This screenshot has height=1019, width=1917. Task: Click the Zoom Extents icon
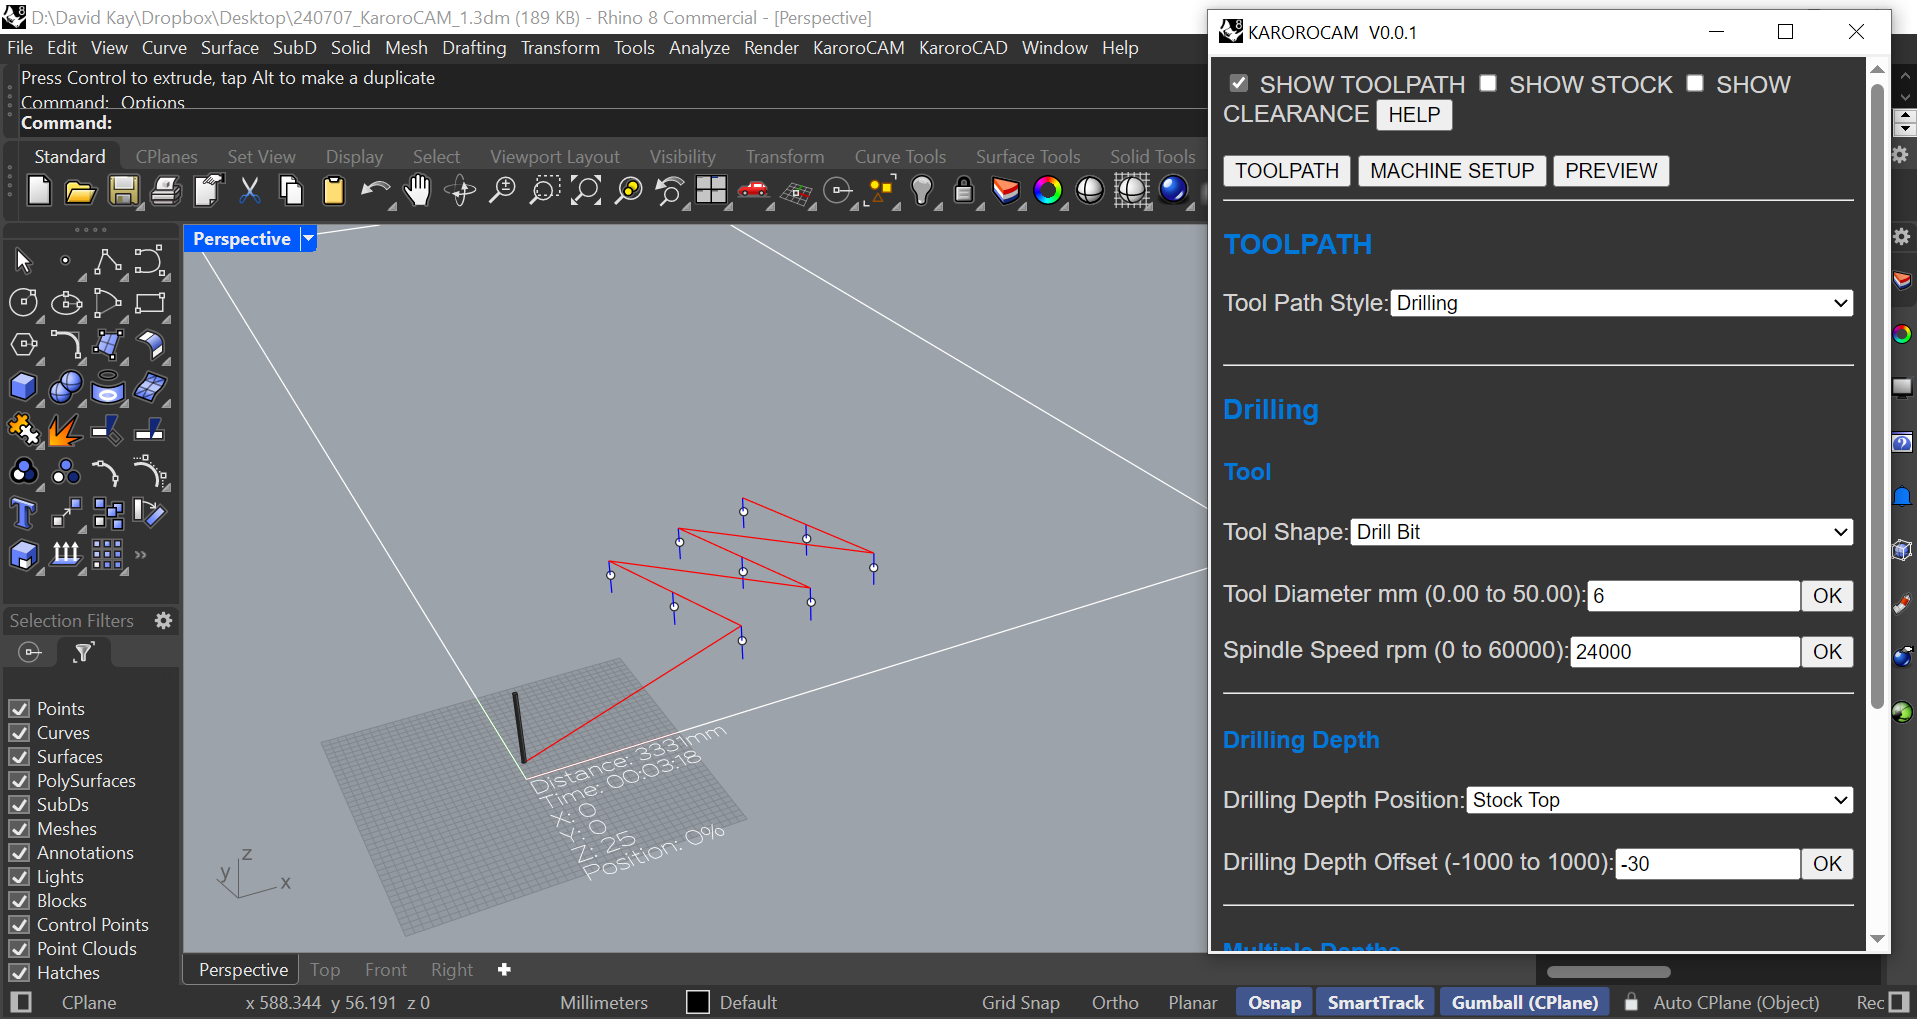pyautogui.click(x=586, y=190)
